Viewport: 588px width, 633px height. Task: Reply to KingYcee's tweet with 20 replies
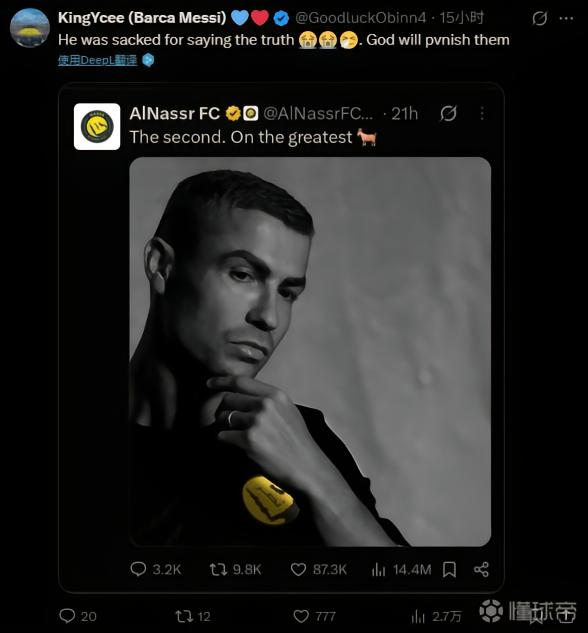[67, 616]
